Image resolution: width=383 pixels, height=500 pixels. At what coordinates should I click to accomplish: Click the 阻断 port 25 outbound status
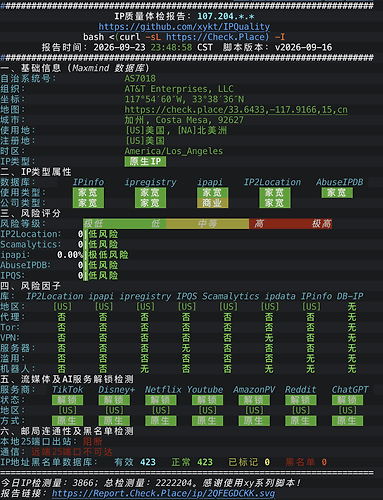93,441
